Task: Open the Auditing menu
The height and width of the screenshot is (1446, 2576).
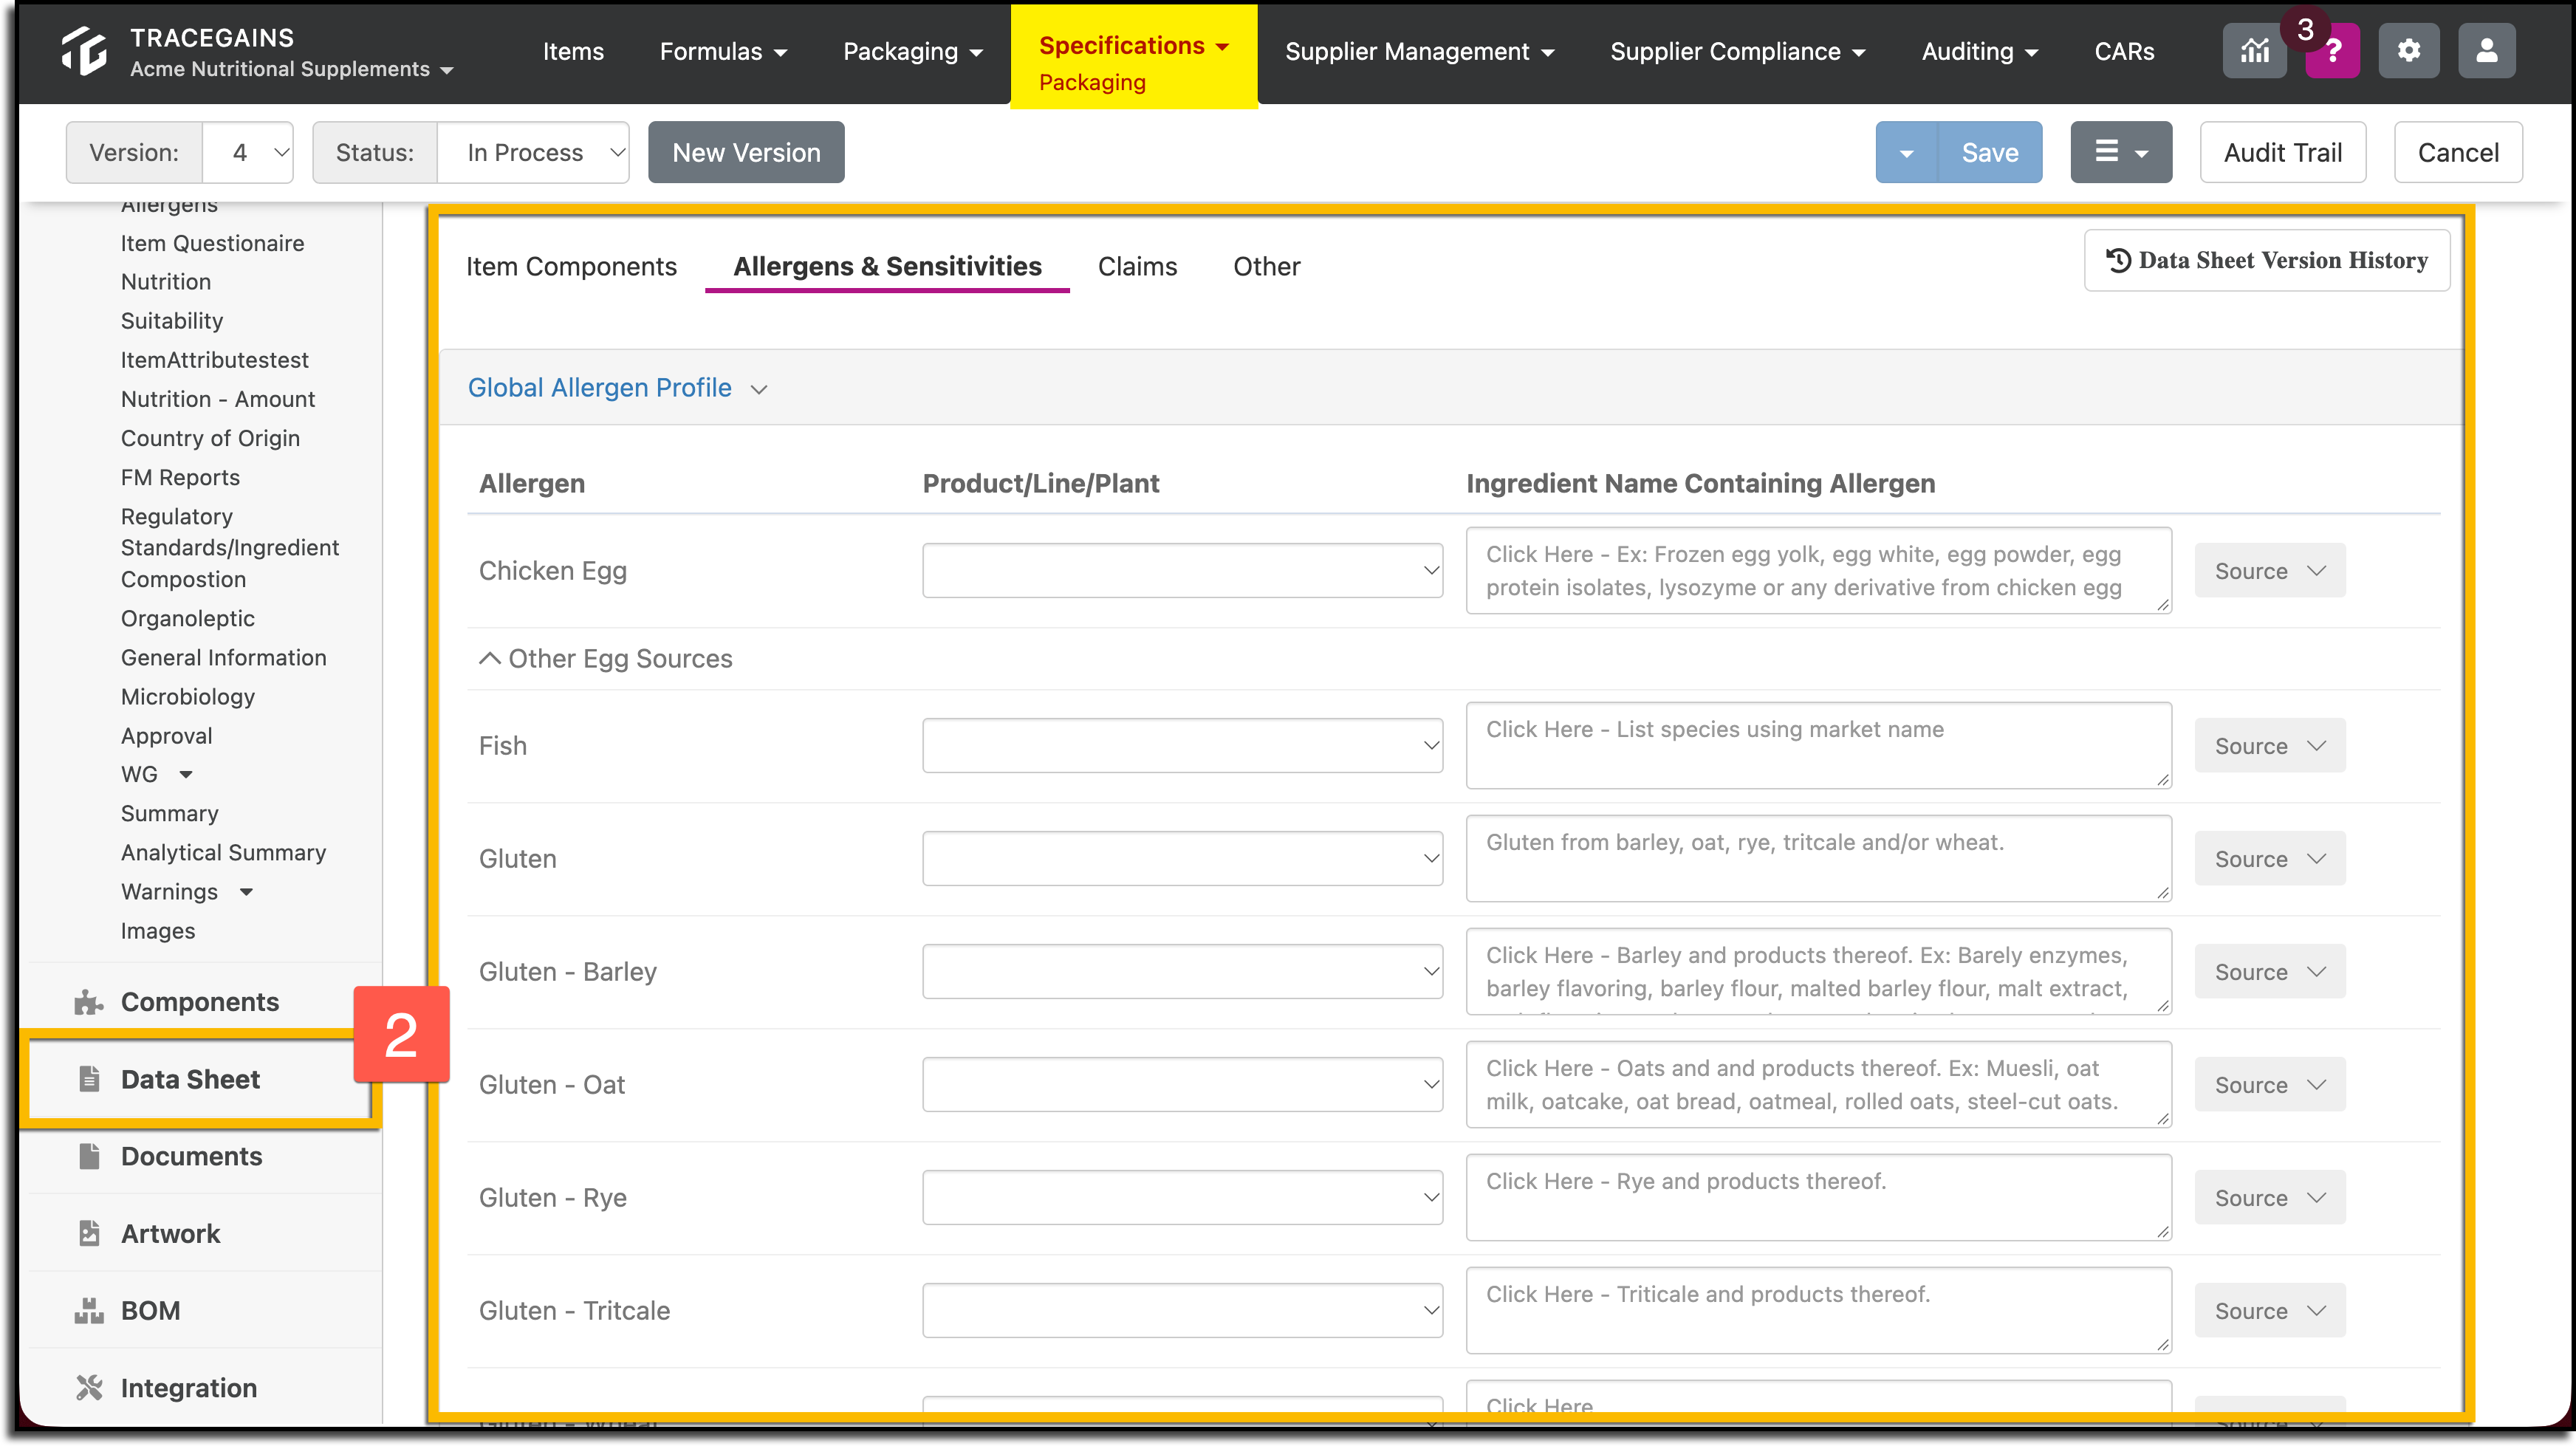Action: (x=1979, y=51)
